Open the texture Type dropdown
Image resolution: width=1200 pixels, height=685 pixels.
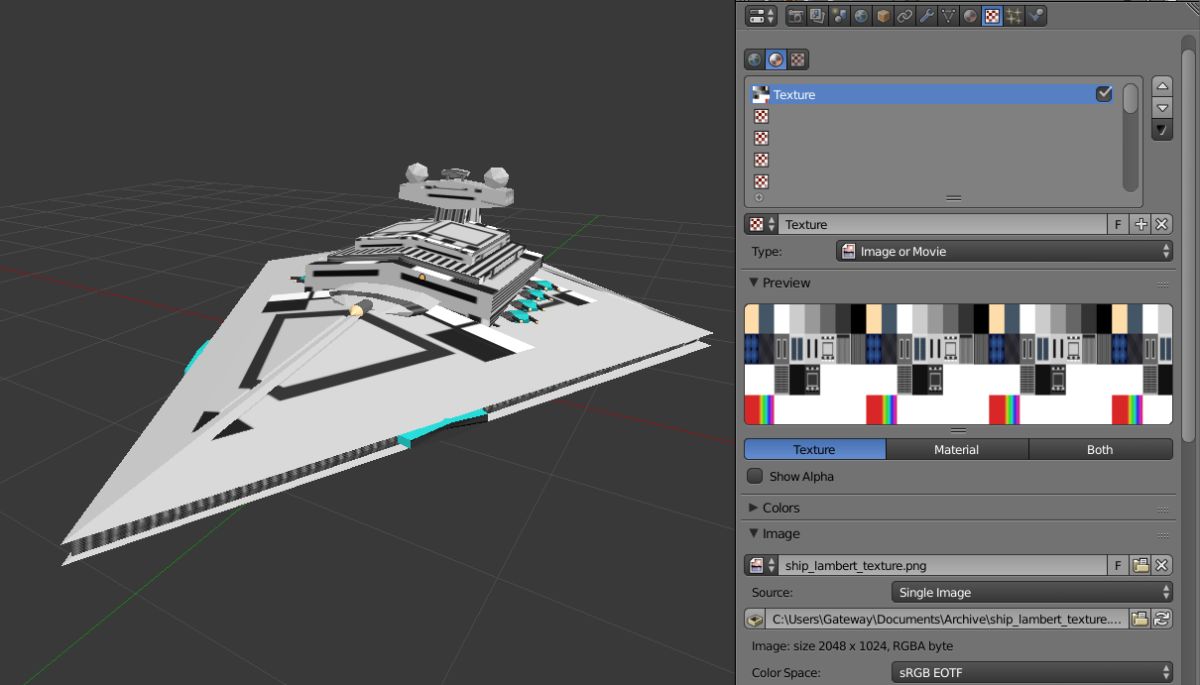point(1005,252)
